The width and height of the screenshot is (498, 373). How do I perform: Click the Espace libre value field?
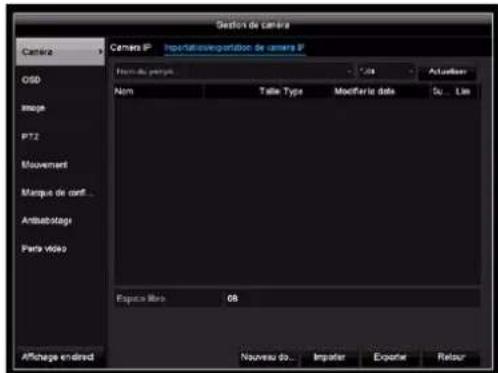pos(352,298)
